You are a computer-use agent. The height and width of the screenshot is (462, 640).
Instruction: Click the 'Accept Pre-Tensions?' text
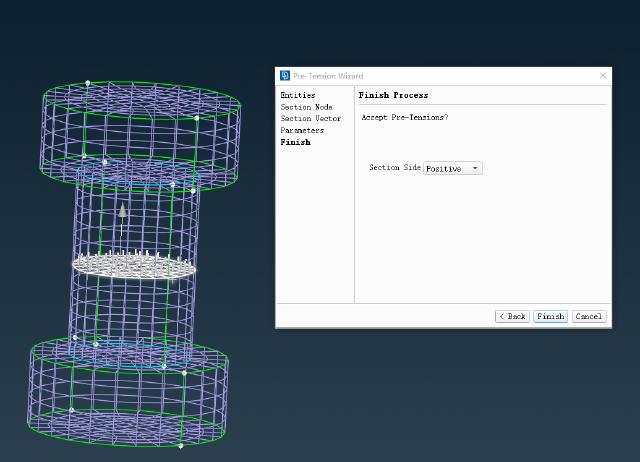[405, 117]
